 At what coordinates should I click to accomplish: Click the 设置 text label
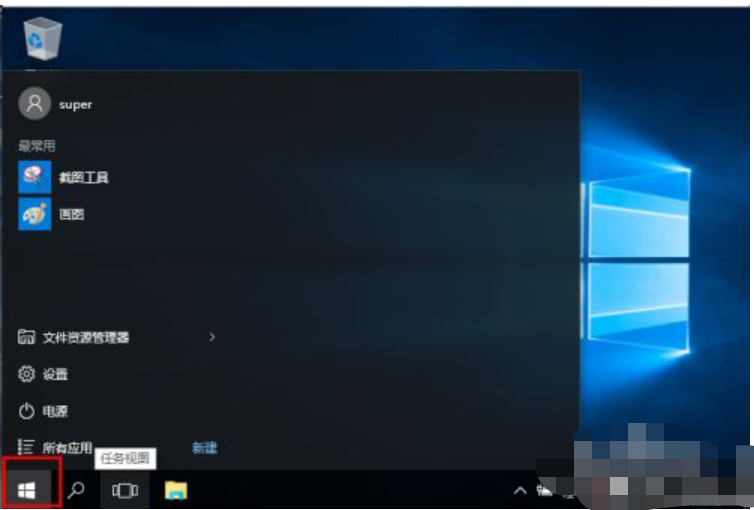[x=56, y=374]
